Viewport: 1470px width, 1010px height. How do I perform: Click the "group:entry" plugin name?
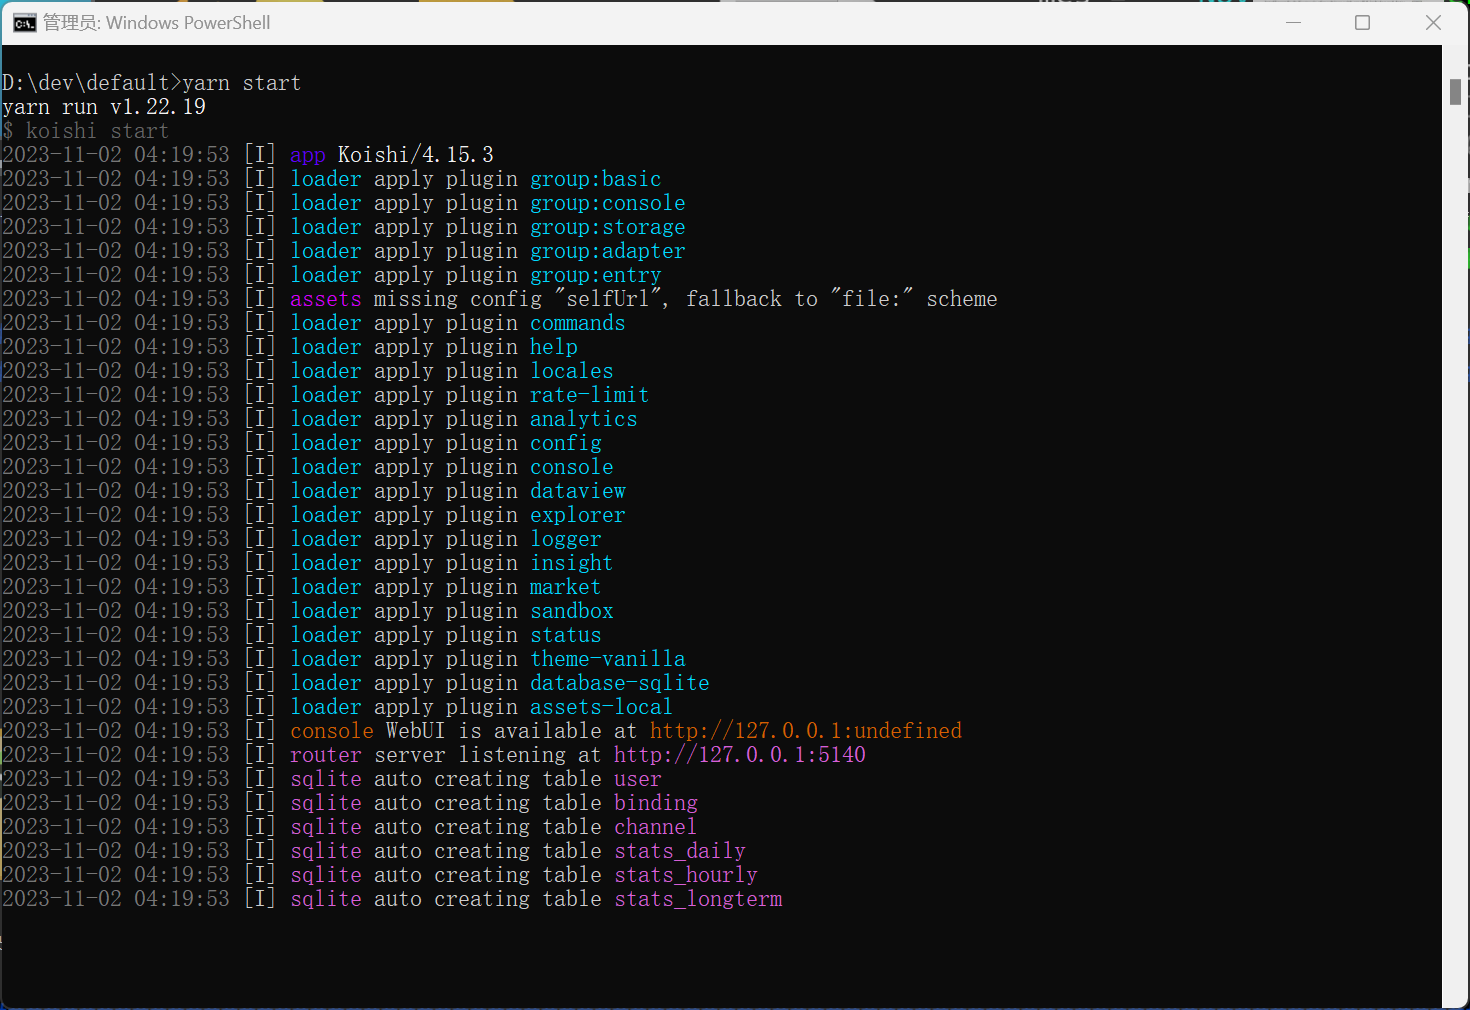(596, 275)
